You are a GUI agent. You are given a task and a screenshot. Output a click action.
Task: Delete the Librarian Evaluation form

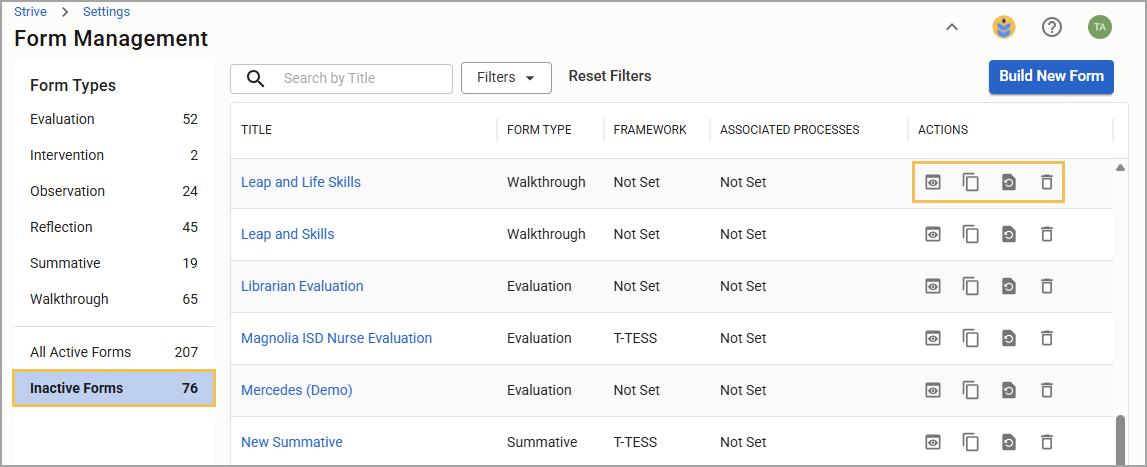[1047, 286]
